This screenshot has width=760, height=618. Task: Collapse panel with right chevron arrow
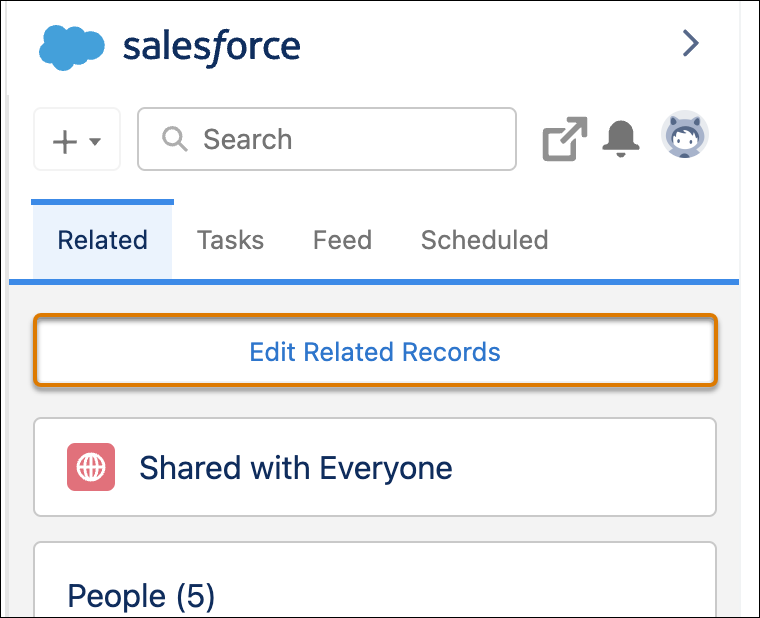pos(691,44)
